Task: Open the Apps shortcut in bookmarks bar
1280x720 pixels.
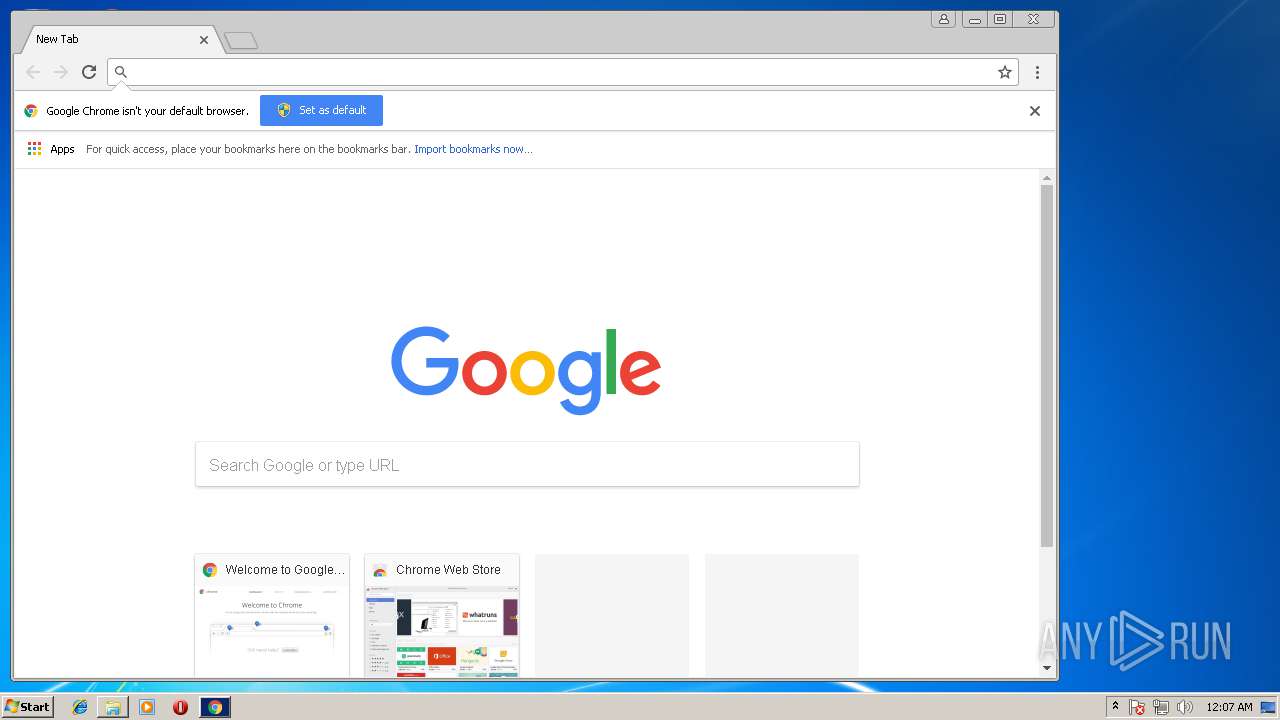Action: tap(51, 149)
